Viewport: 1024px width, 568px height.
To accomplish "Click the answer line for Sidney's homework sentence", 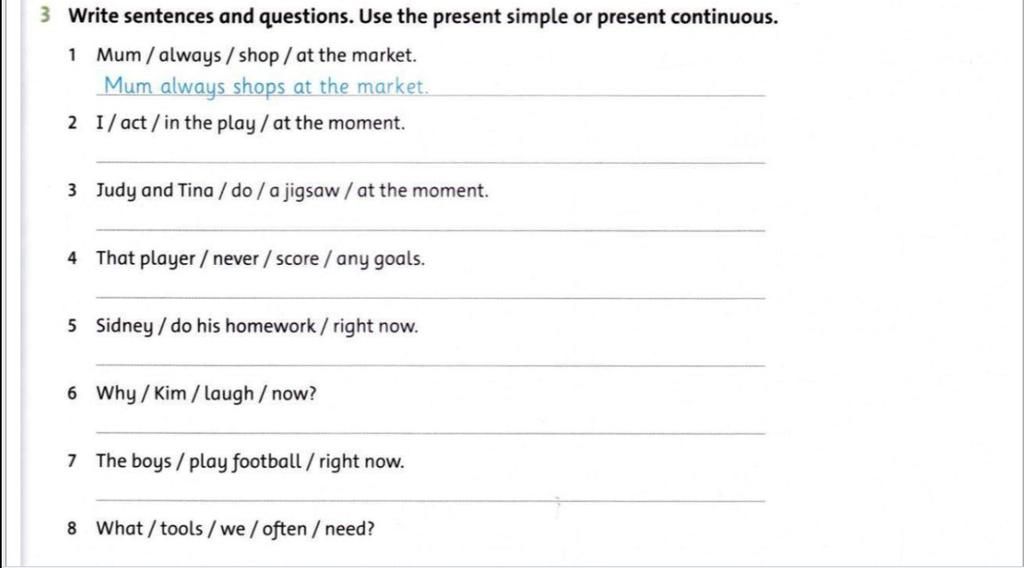I will [x=430, y=364].
